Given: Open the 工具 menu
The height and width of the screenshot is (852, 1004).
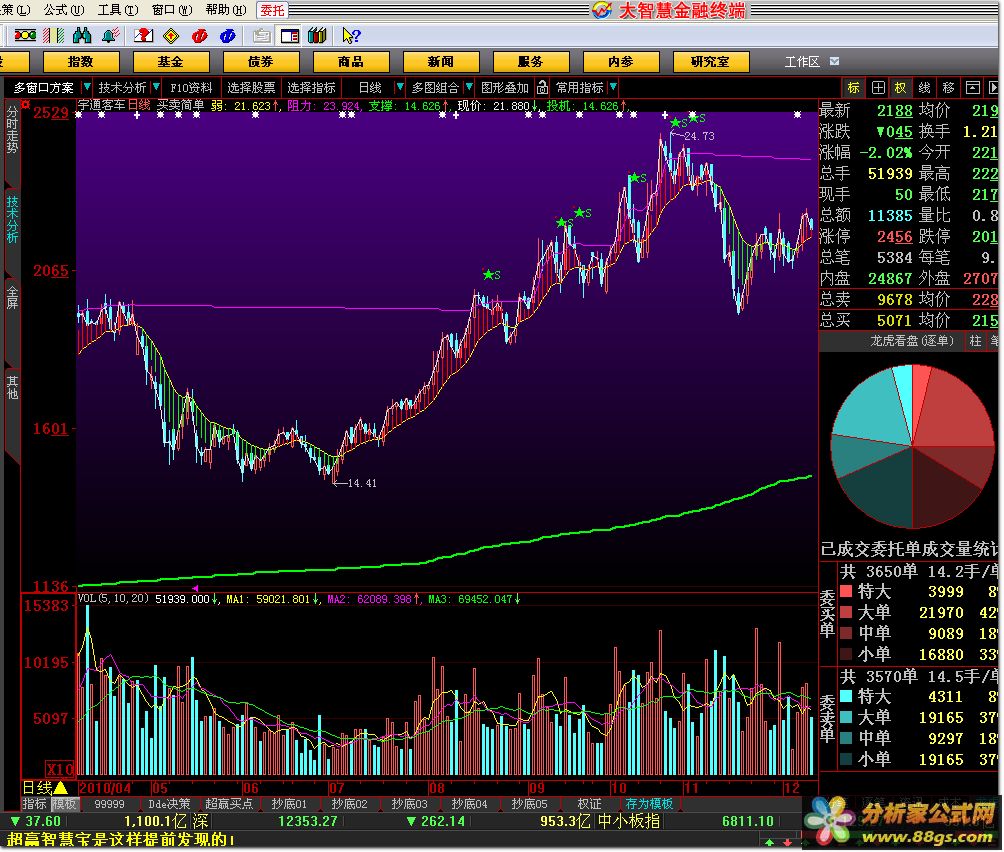Looking at the screenshot, I should [x=117, y=10].
